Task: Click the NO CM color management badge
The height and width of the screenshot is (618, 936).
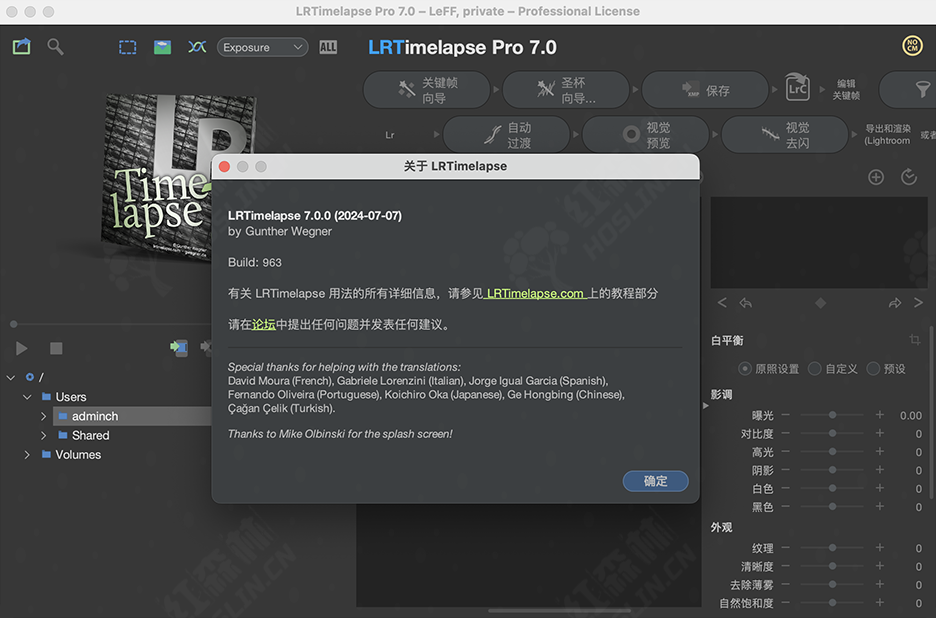Action: pyautogui.click(x=912, y=45)
